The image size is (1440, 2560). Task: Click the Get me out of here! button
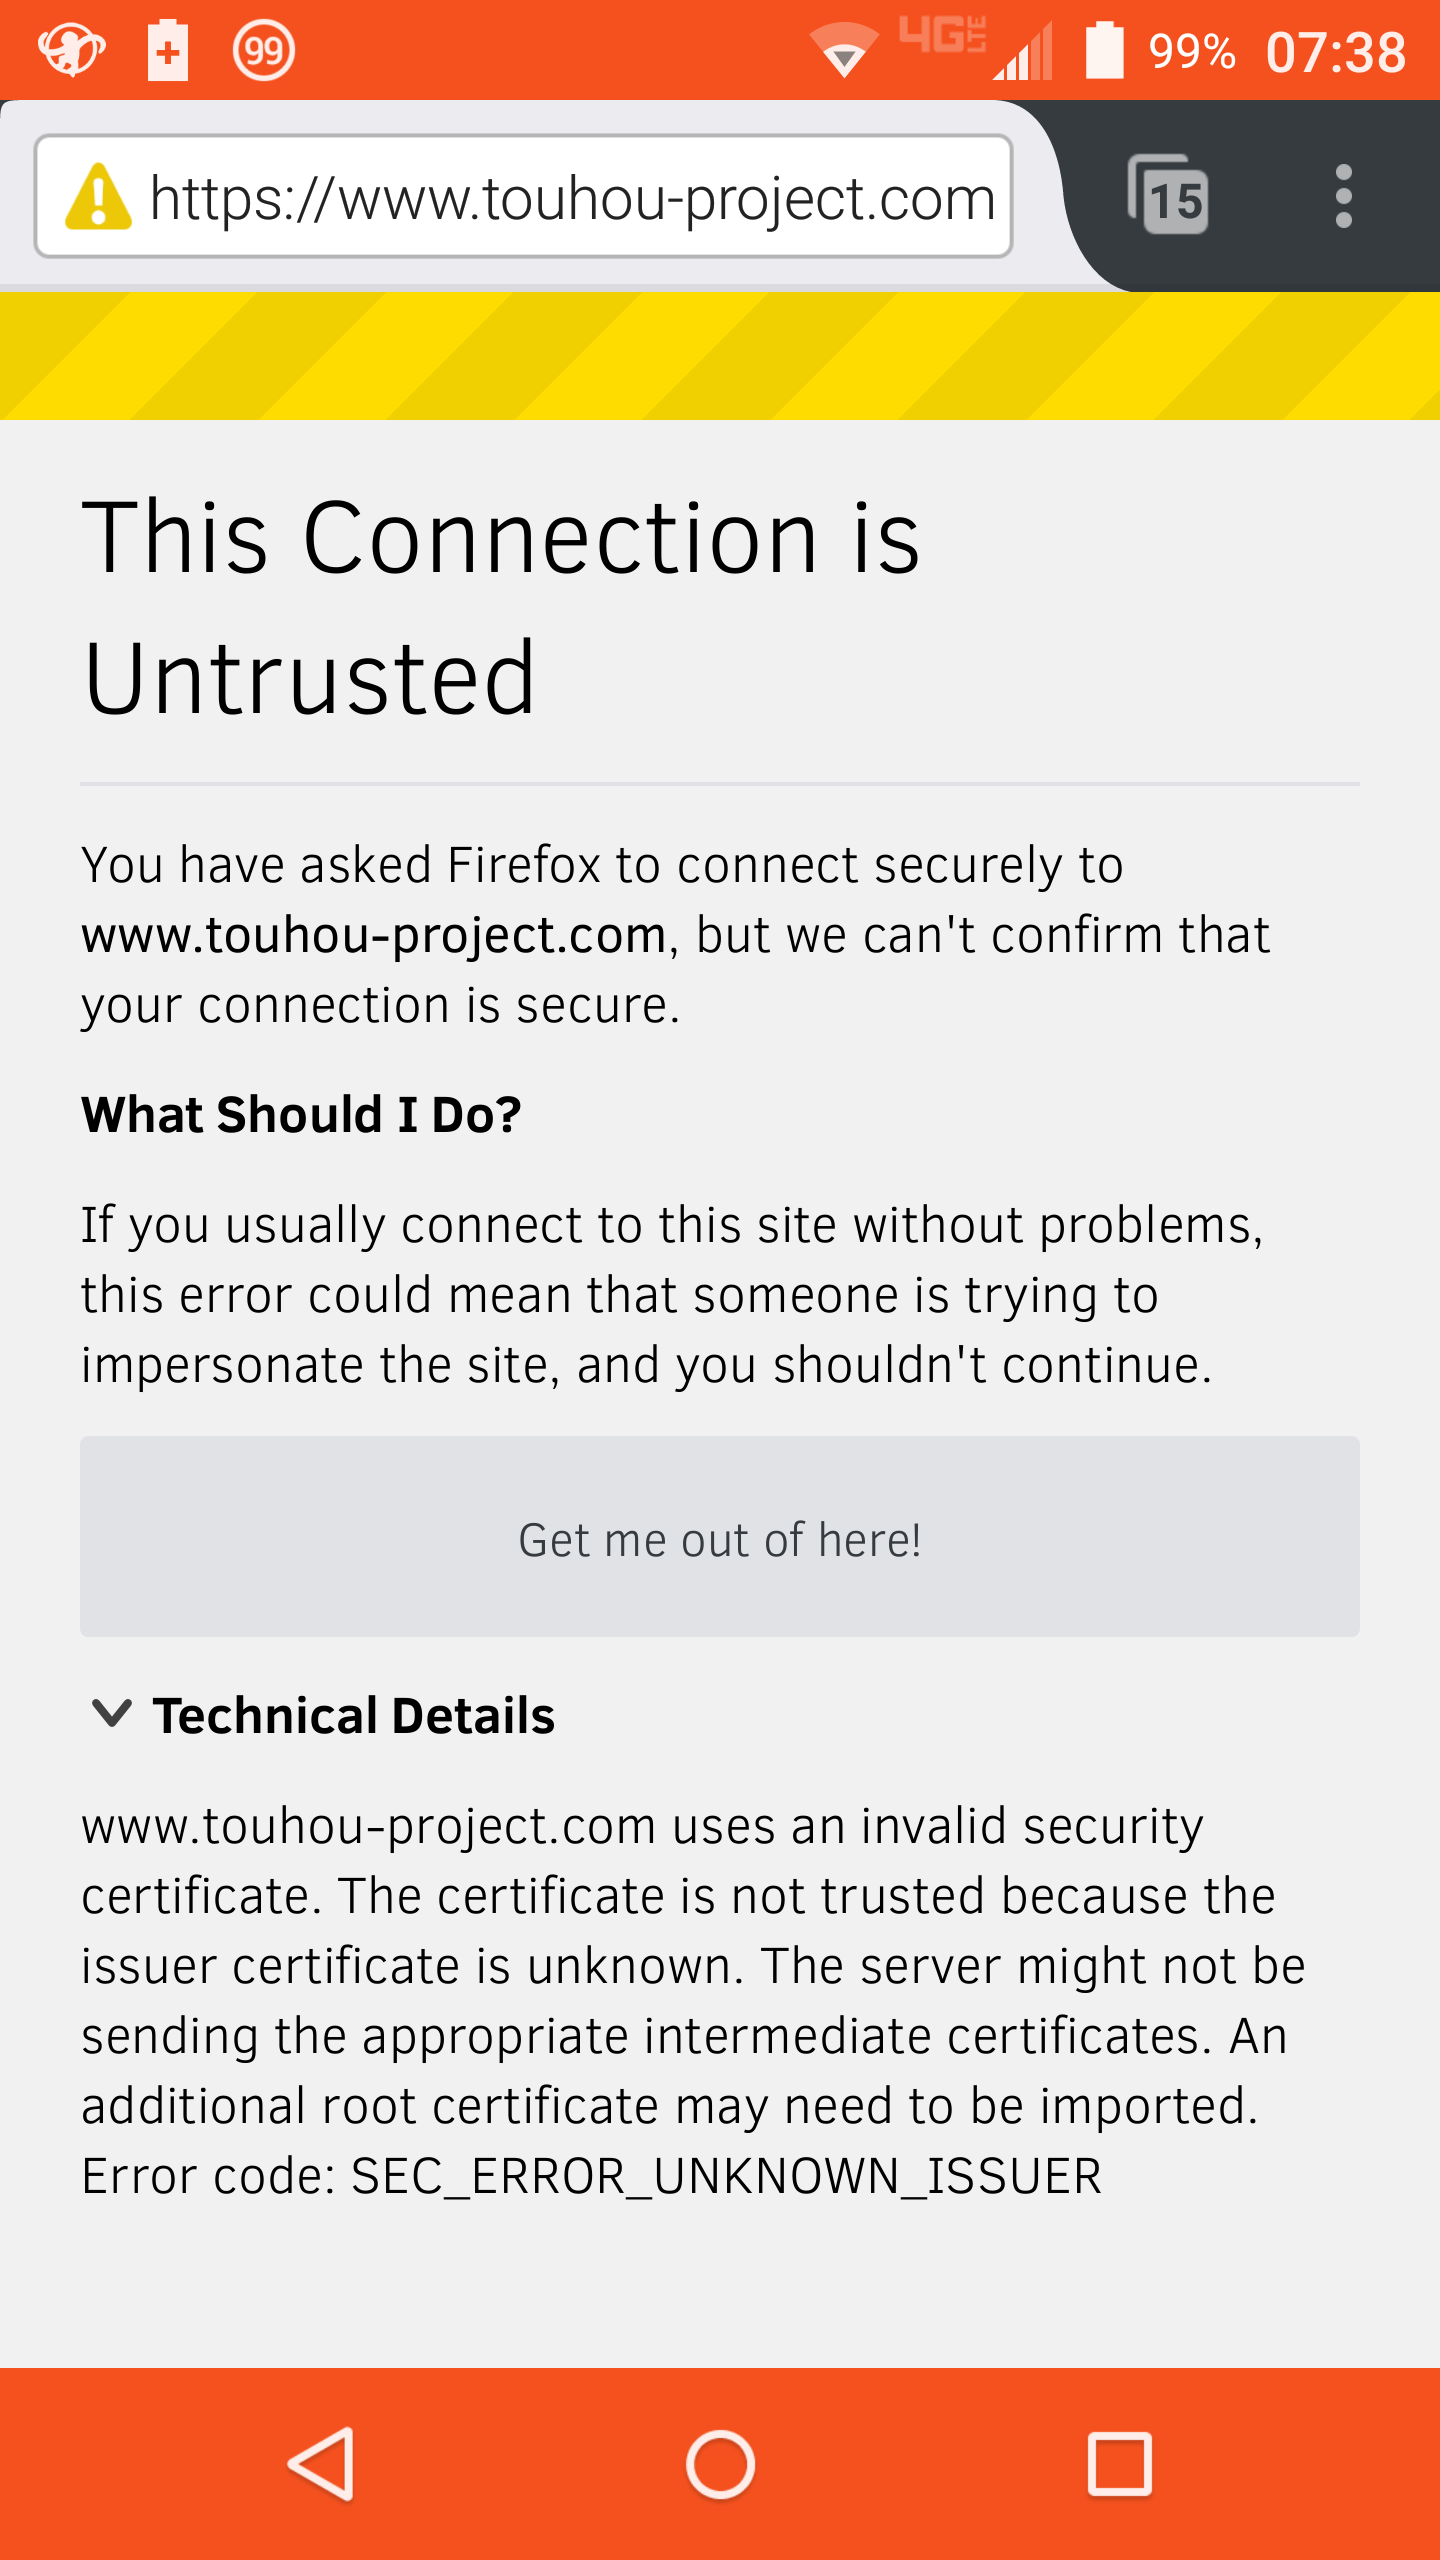coord(720,1537)
